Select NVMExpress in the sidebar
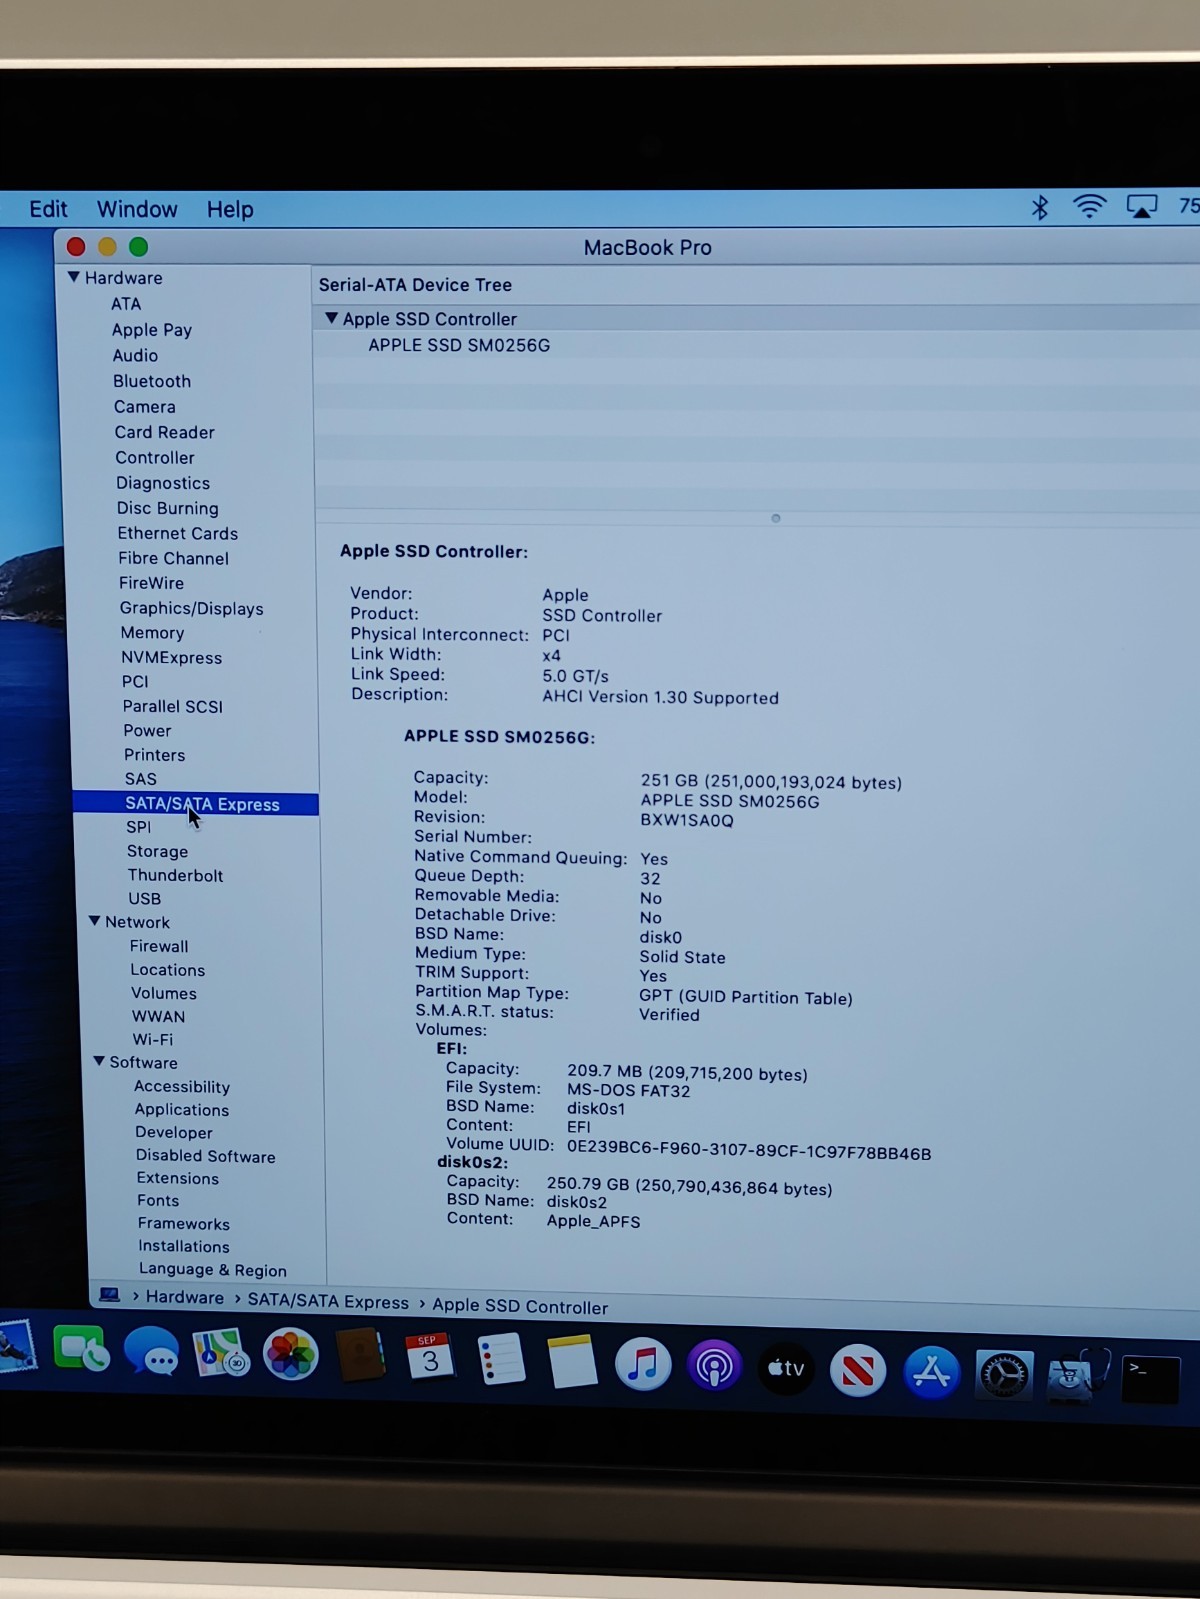The image size is (1200, 1599). (172, 657)
